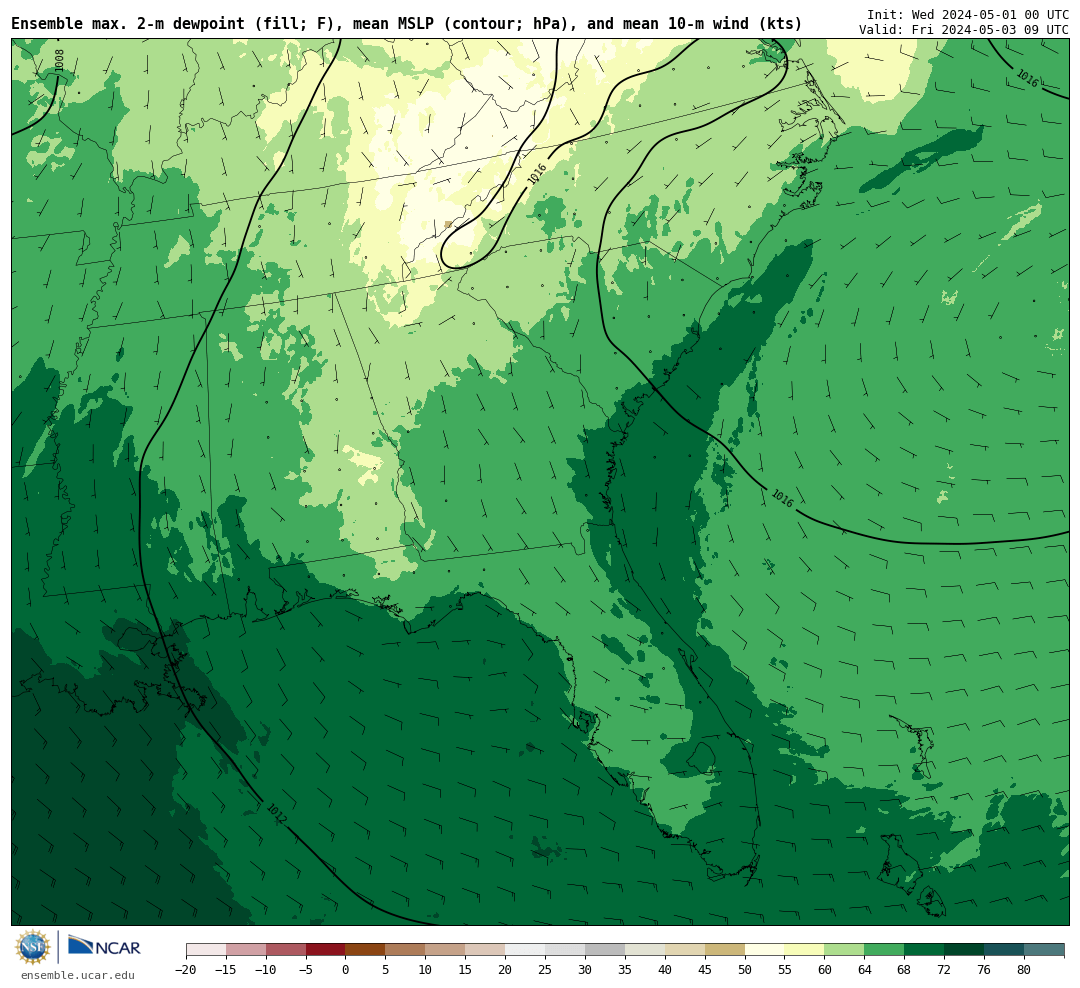Click the colorbar tick label 80

coord(1025,969)
